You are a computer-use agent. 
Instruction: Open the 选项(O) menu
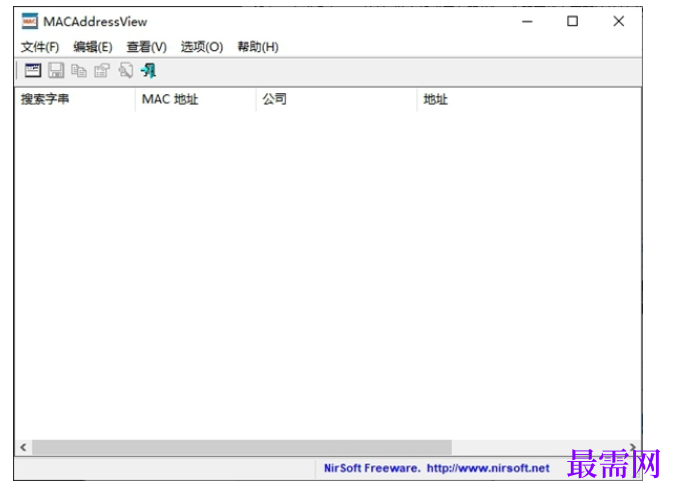(202, 47)
